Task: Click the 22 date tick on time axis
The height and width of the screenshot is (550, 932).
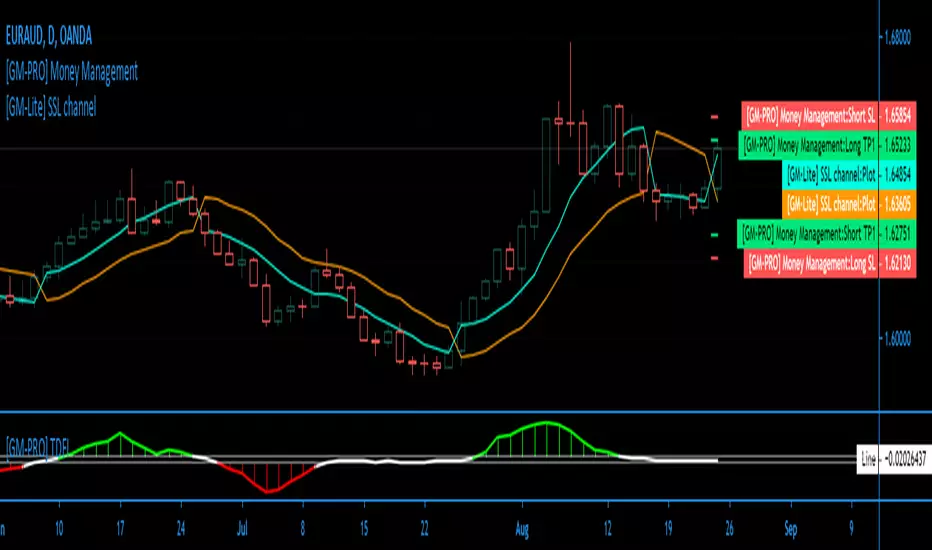Action: pos(424,529)
